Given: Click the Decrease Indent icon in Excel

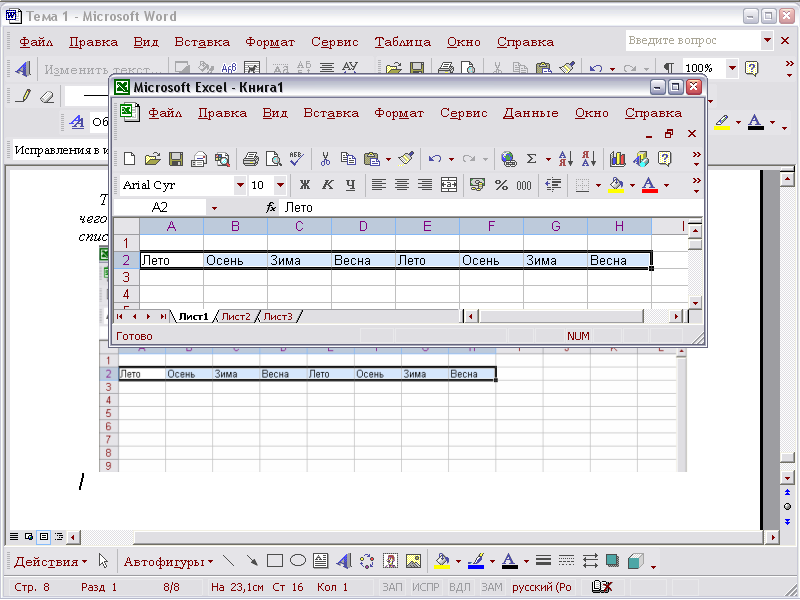Looking at the screenshot, I should pos(553,185).
